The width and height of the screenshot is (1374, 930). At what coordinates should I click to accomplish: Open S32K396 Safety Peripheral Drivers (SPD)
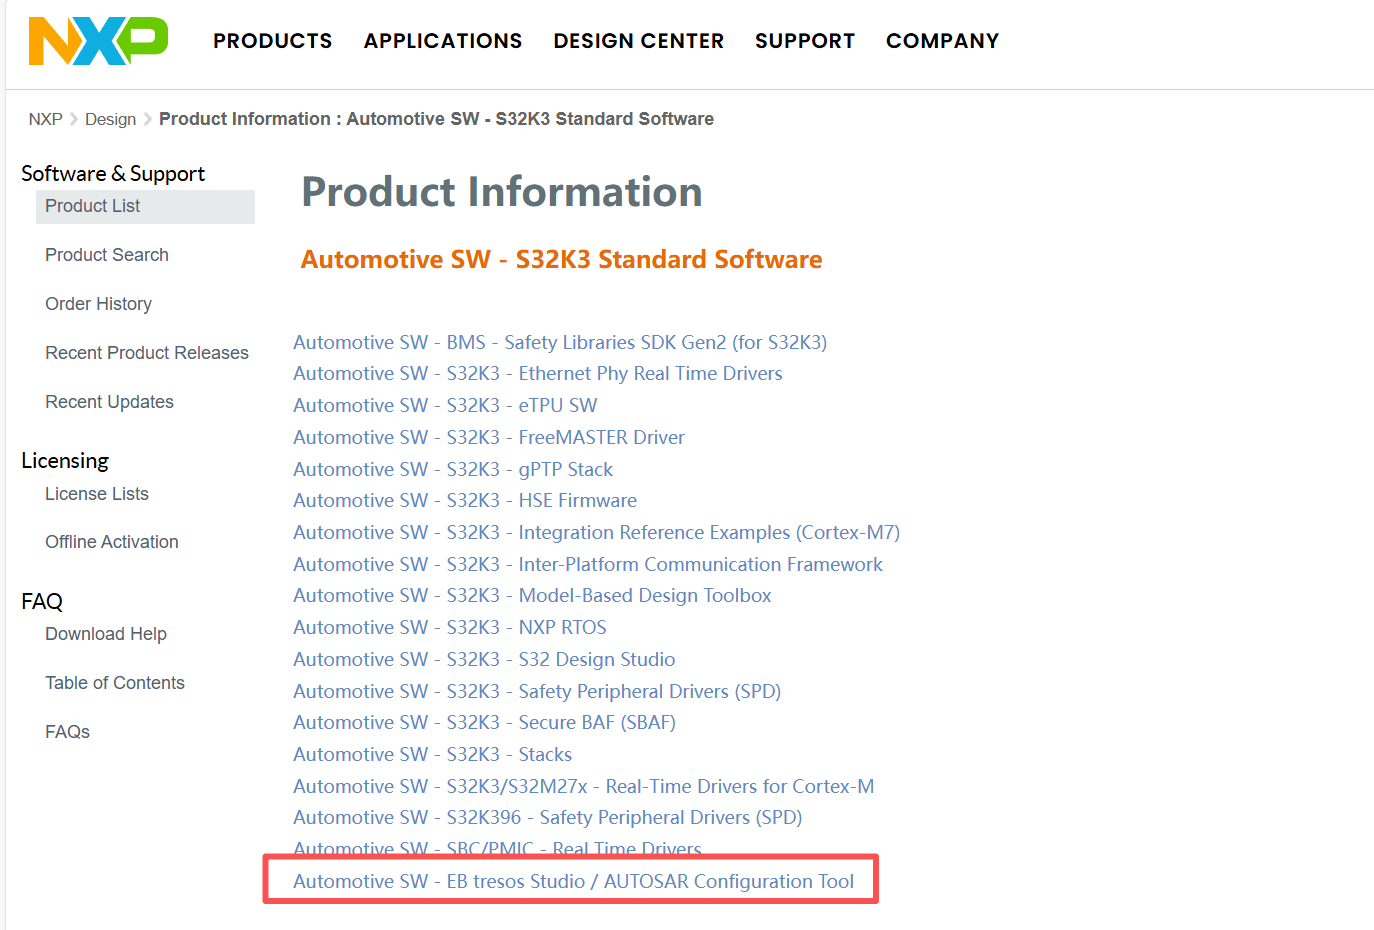(x=548, y=817)
